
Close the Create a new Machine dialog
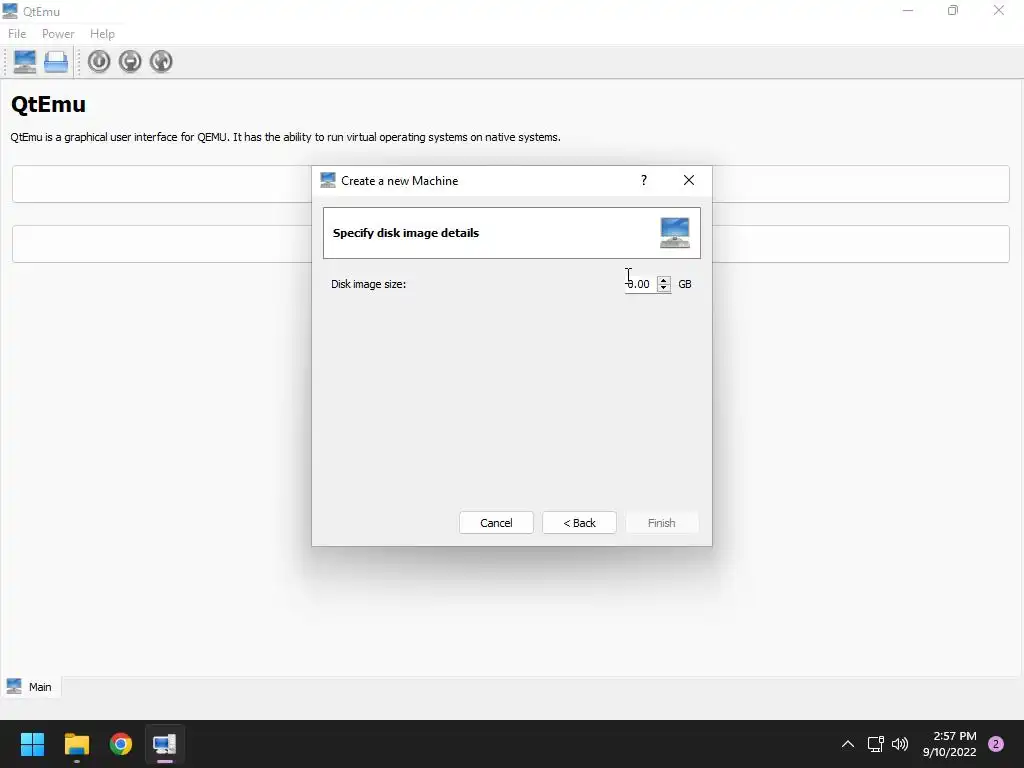click(x=689, y=180)
